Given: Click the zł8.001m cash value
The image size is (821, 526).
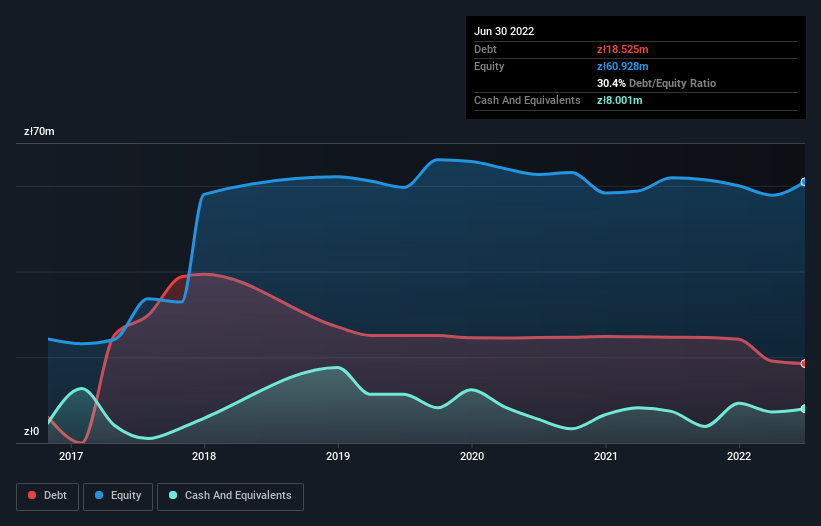Looking at the screenshot, I should click(619, 100).
